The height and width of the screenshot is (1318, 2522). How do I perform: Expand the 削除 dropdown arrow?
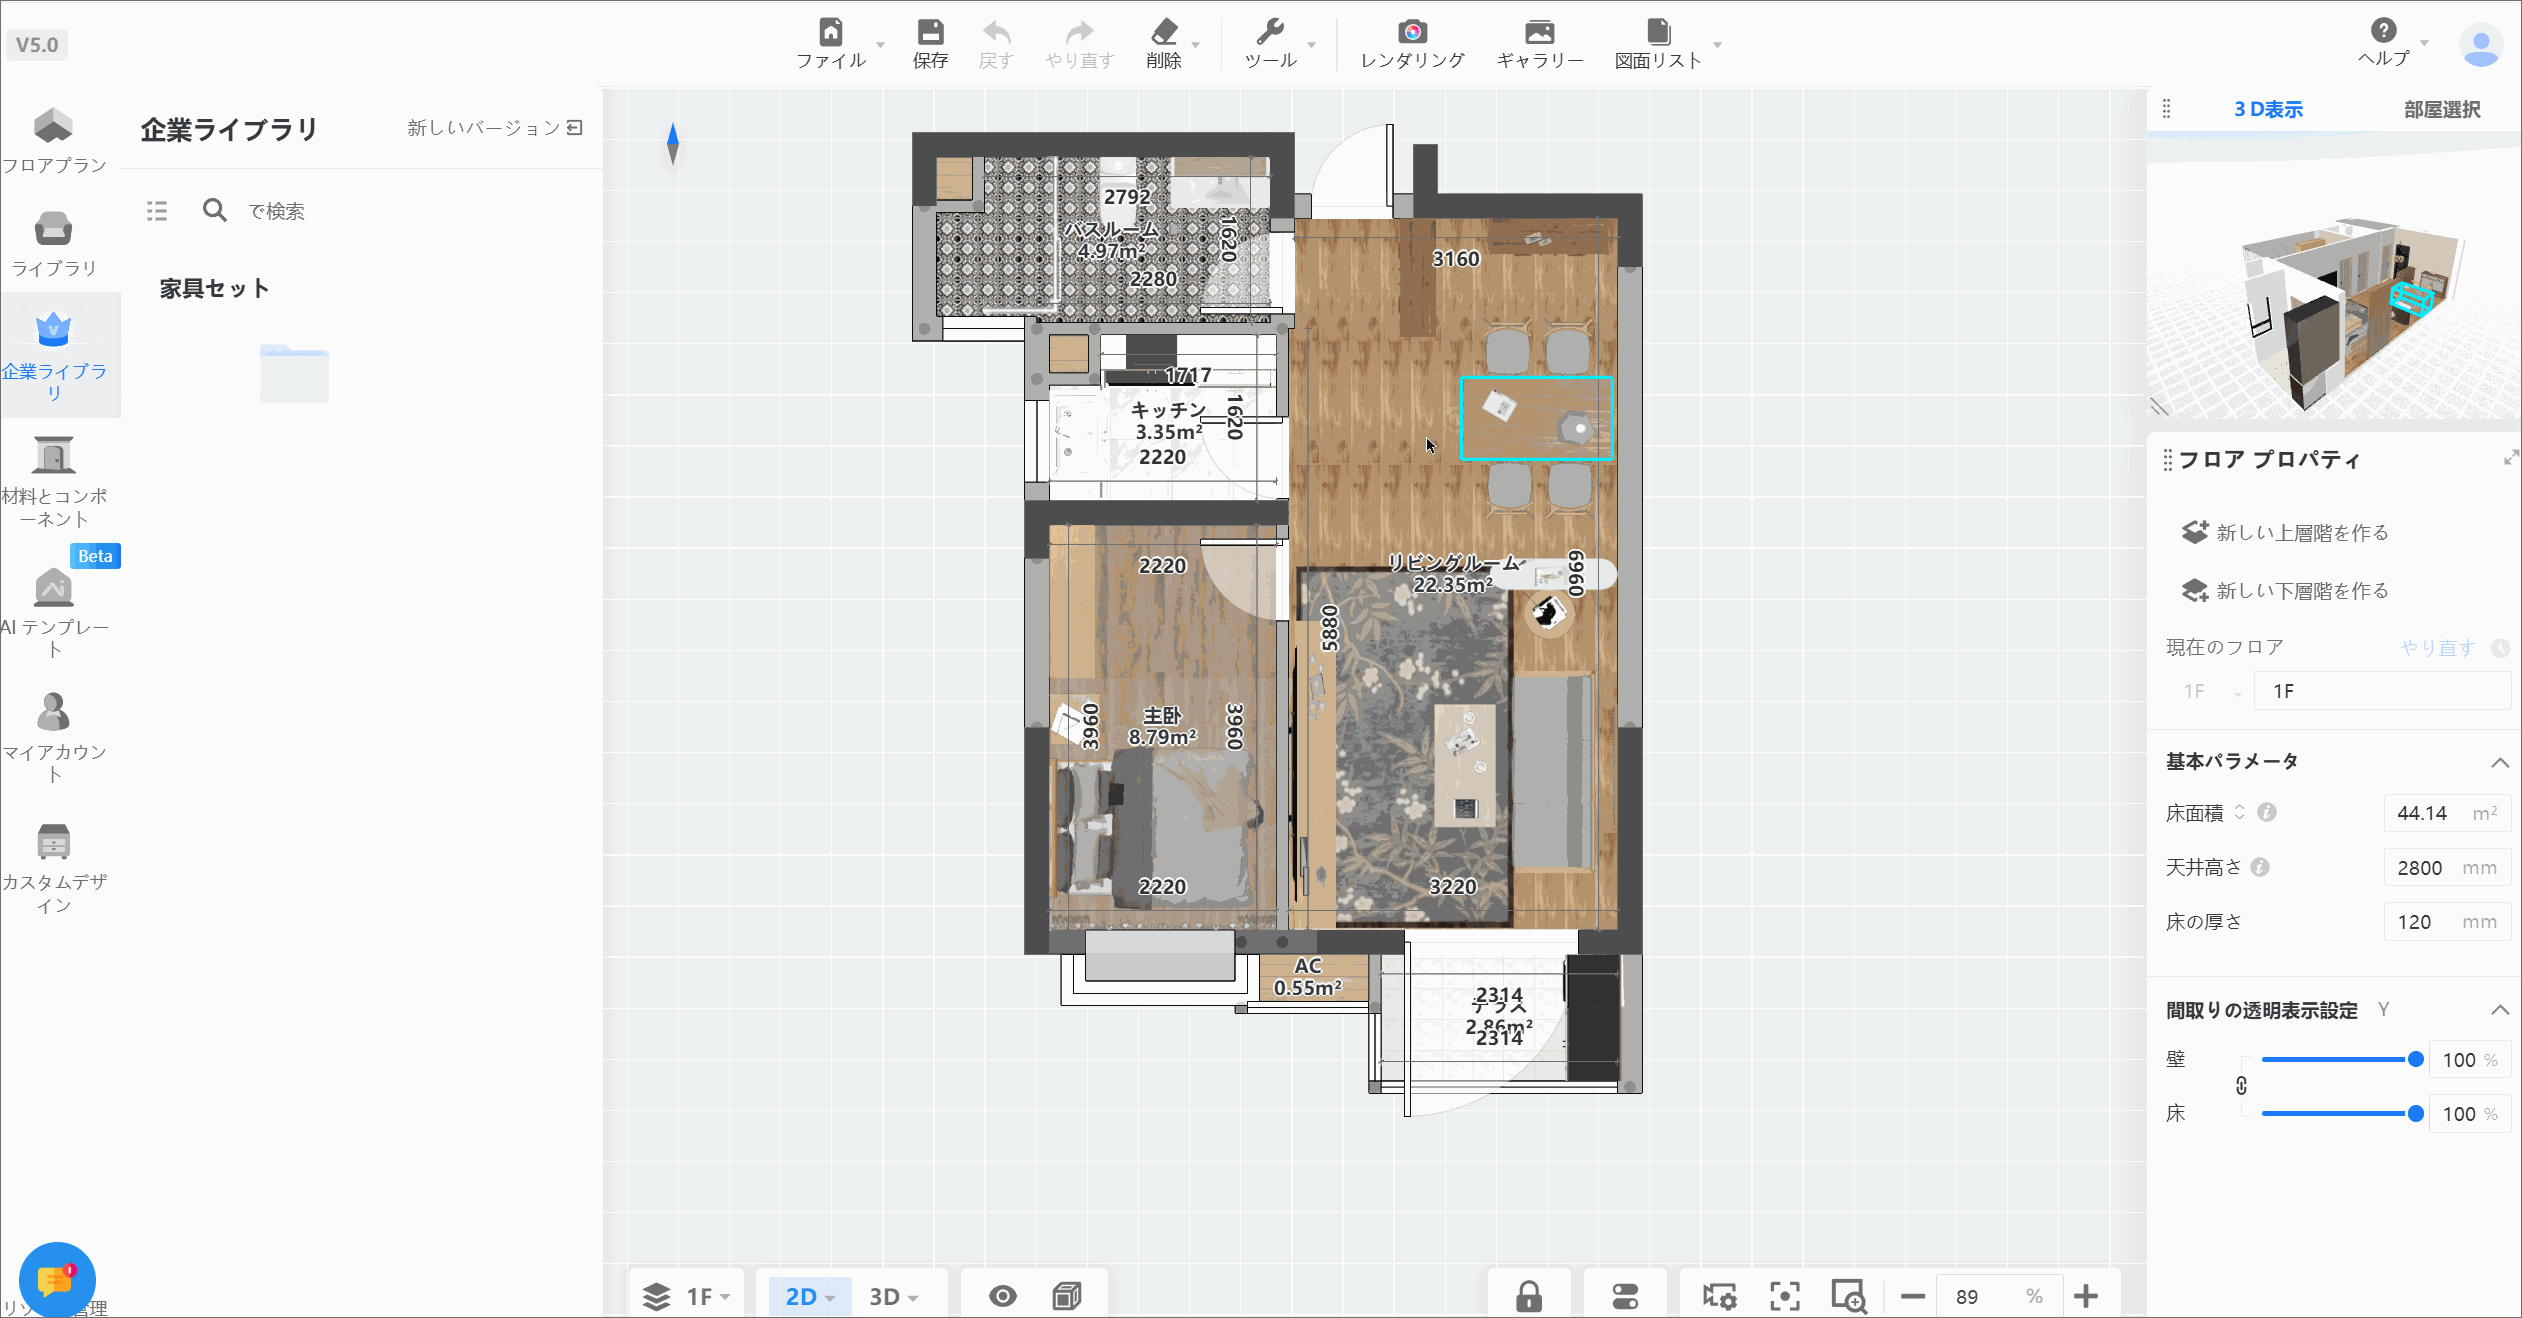1196,45
